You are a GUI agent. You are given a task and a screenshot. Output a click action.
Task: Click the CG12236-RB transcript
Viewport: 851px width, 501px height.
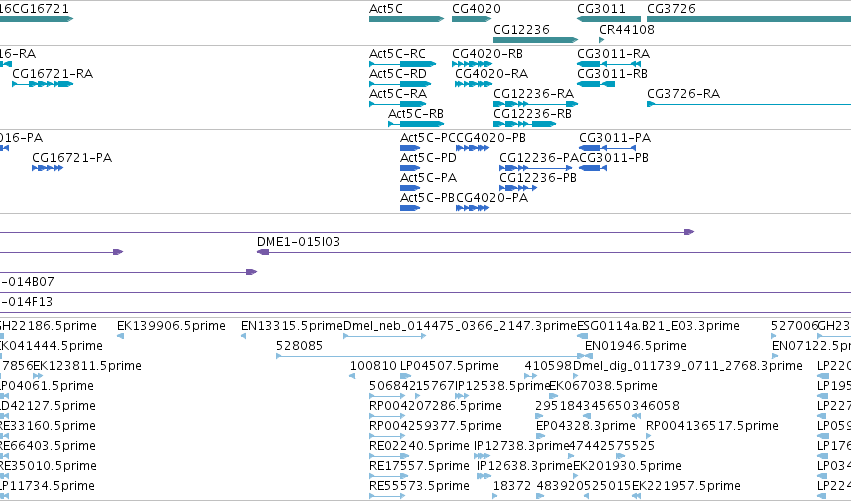tap(524, 124)
